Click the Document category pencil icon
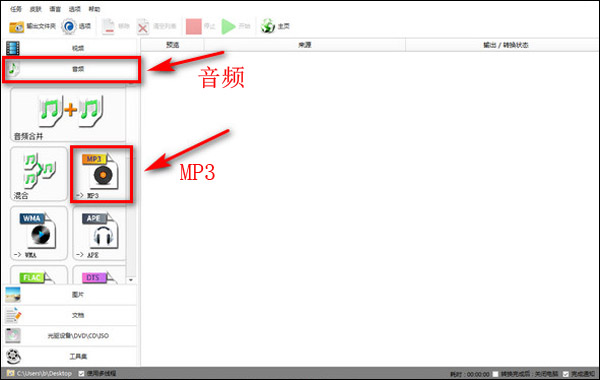Viewport: 600px width, 380px height. click(13, 315)
